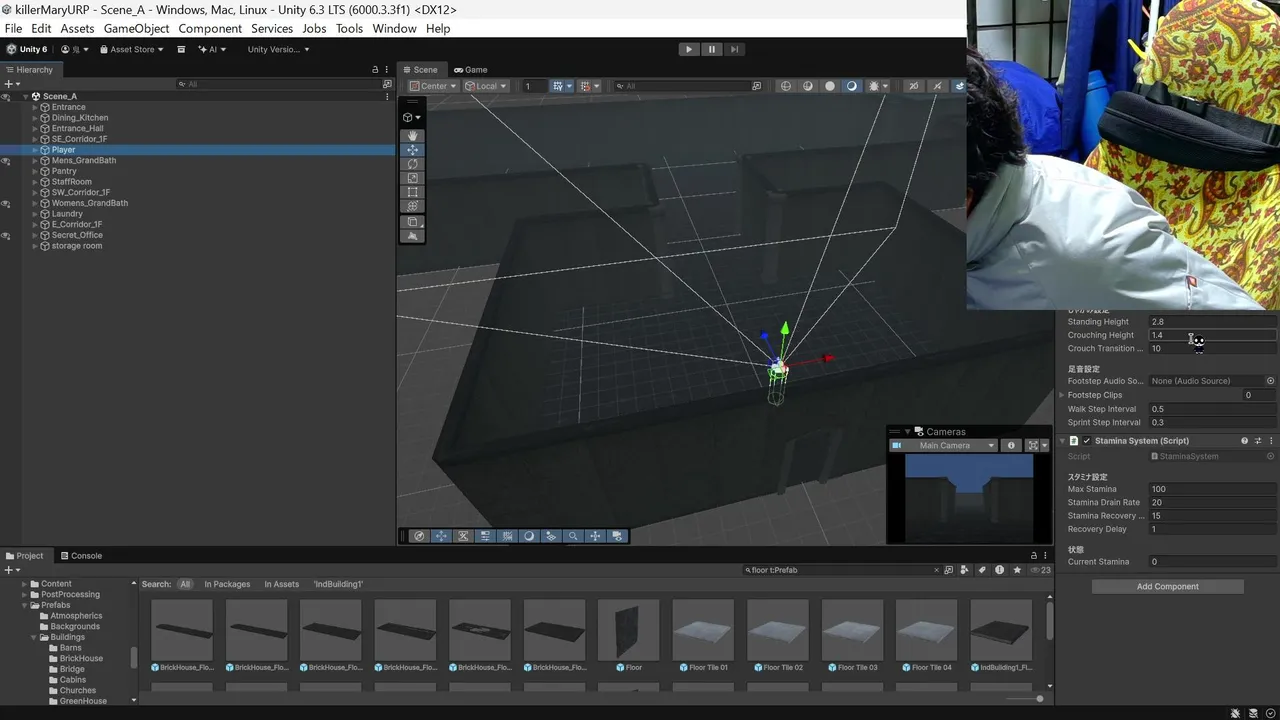Open Stamina System help icon
The height and width of the screenshot is (720, 1280).
[1245, 441]
